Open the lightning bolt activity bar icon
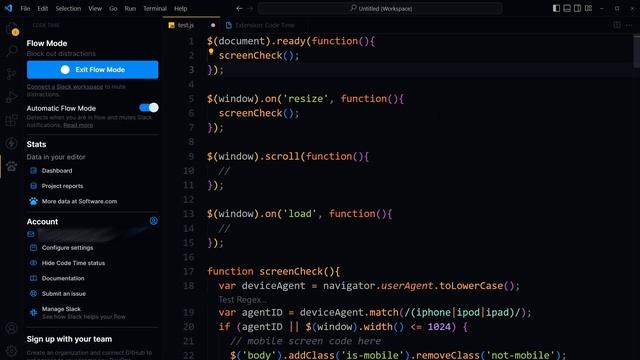This screenshot has height=360, width=640. point(12,143)
